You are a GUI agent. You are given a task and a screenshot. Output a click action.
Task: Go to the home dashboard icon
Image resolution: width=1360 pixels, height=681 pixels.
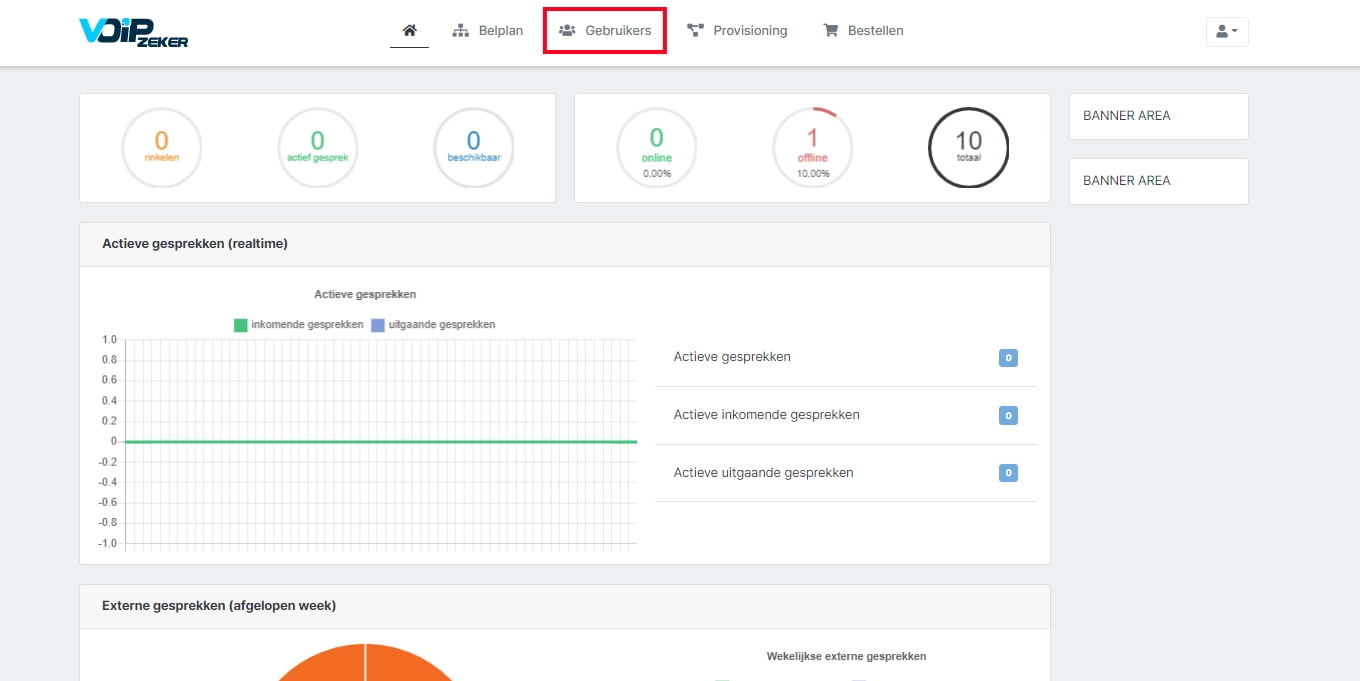[x=409, y=30]
